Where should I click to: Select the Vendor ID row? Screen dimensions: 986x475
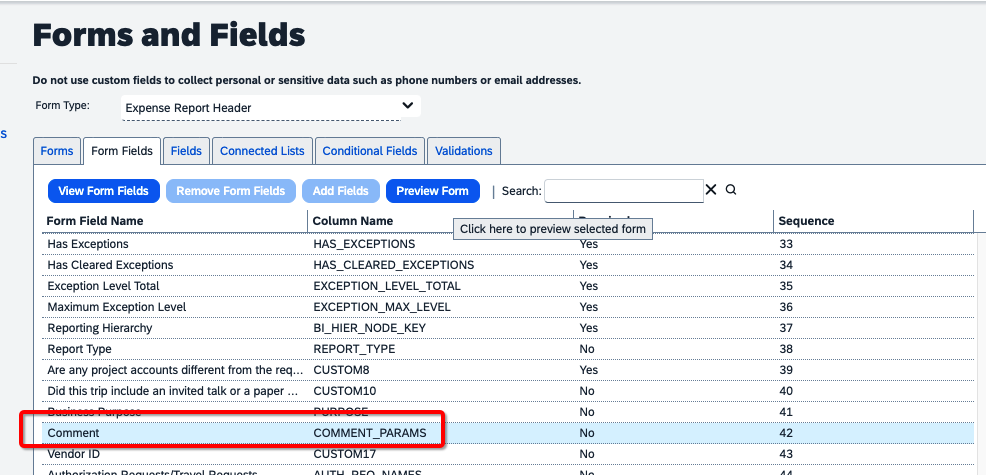click(508, 454)
